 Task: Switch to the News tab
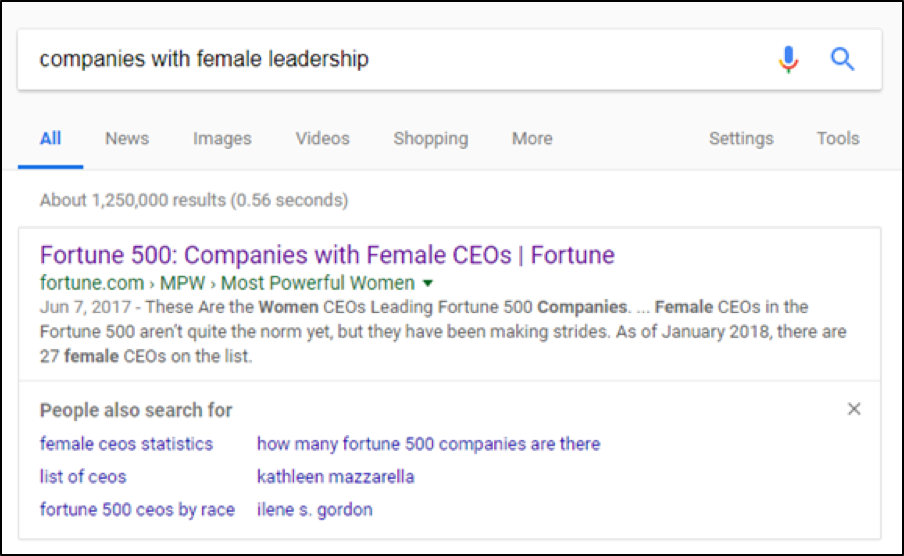click(x=127, y=138)
